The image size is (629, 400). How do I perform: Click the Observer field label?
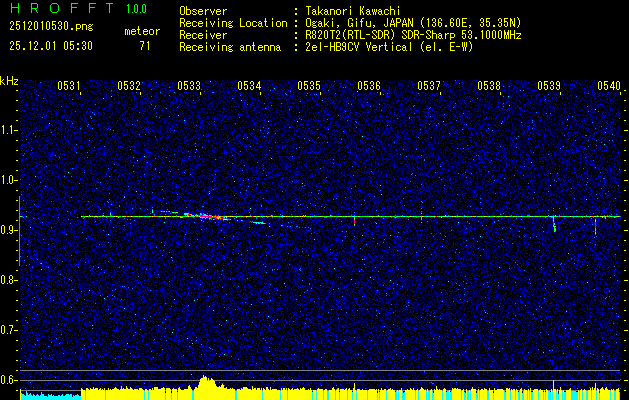point(203,11)
